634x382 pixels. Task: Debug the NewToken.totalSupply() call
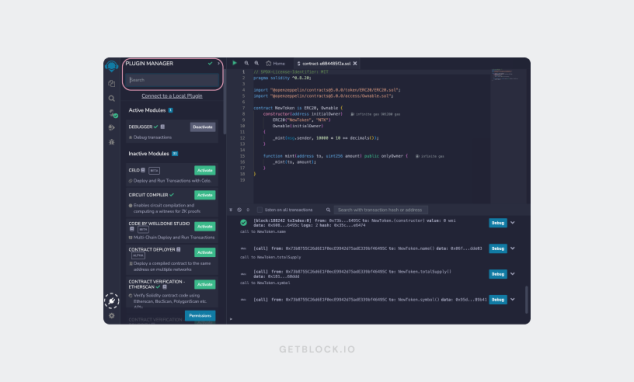[x=498, y=274]
